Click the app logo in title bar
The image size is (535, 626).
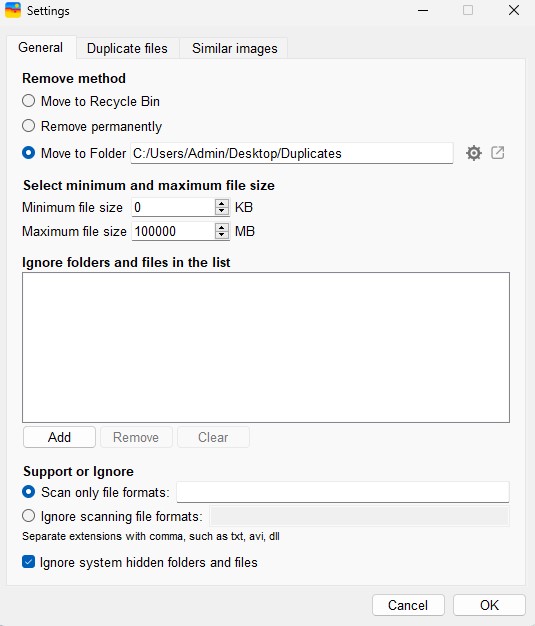[x=13, y=10]
